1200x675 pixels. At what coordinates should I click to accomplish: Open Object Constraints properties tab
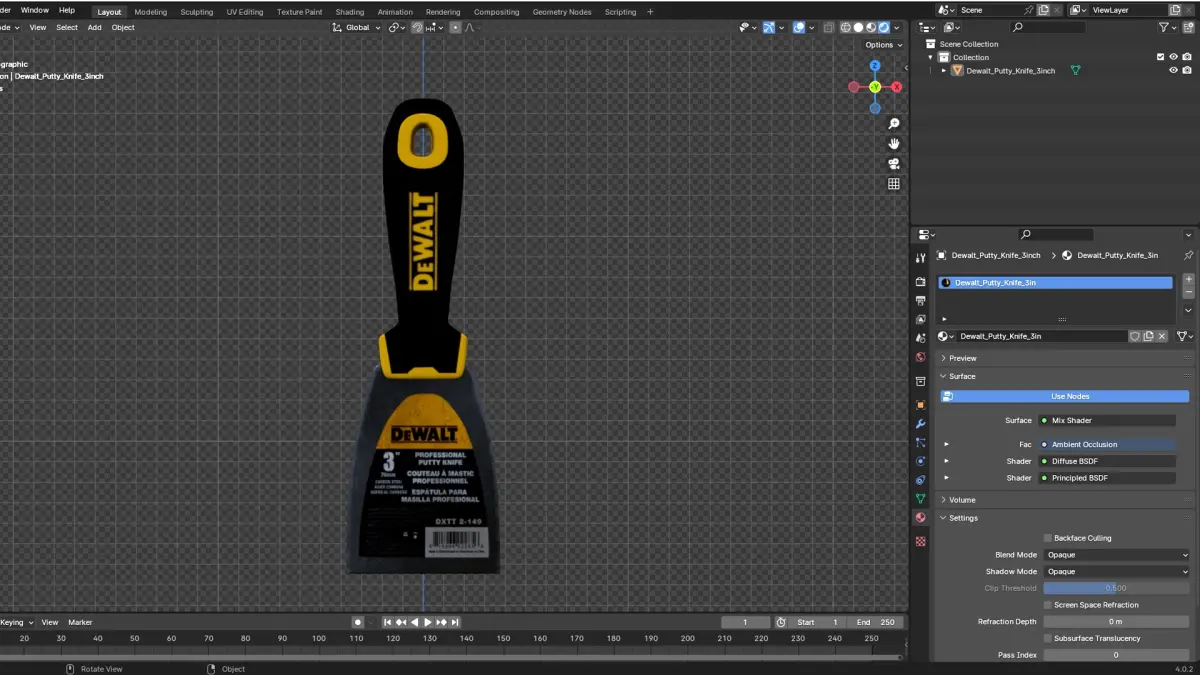click(920, 480)
